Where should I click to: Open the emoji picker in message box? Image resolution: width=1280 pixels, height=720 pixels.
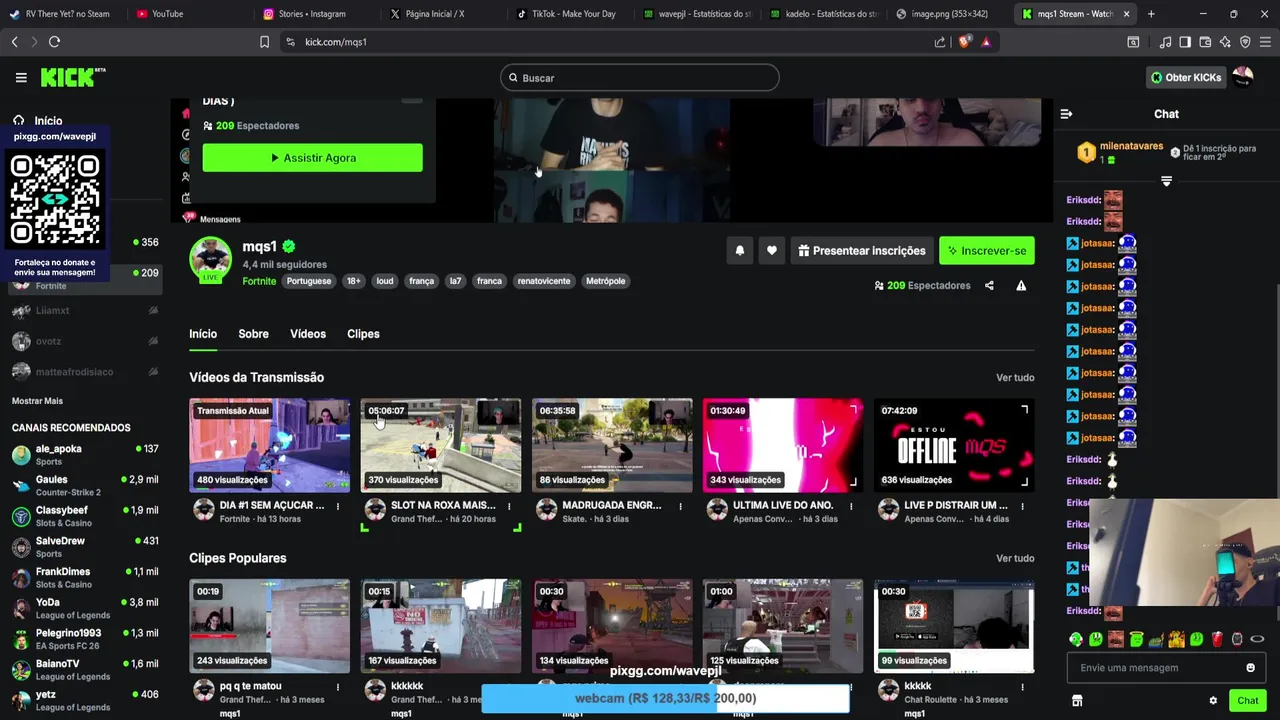pyautogui.click(x=1250, y=668)
